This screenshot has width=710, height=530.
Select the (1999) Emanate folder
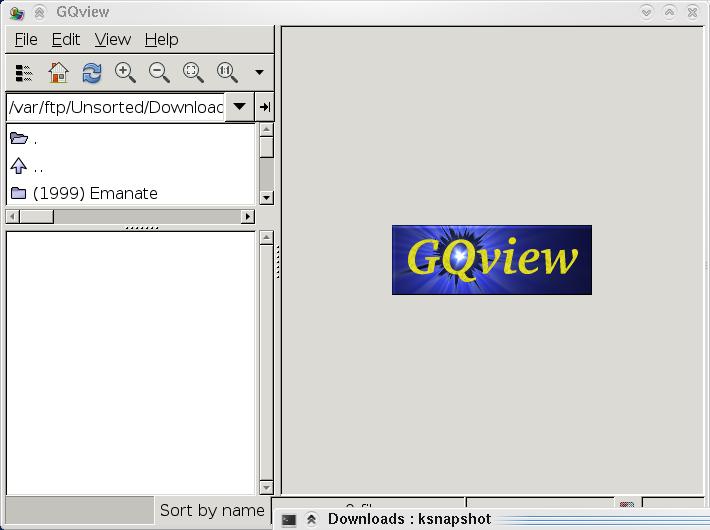click(x=131, y=193)
